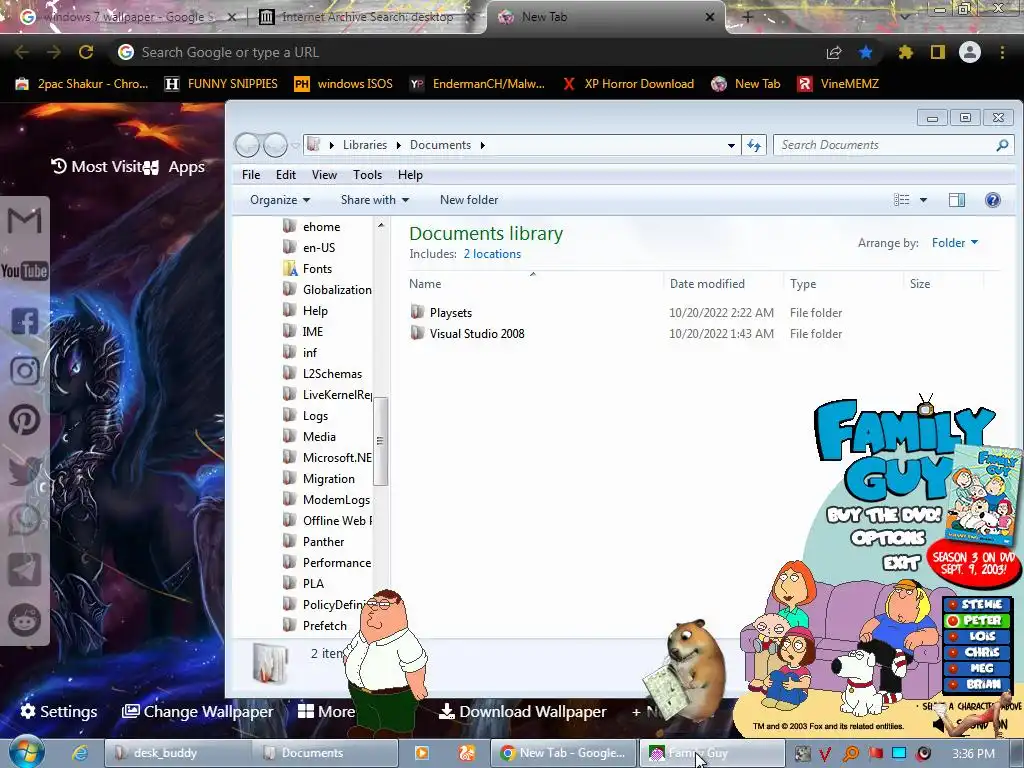Share this page icon in the address bar

[834, 52]
